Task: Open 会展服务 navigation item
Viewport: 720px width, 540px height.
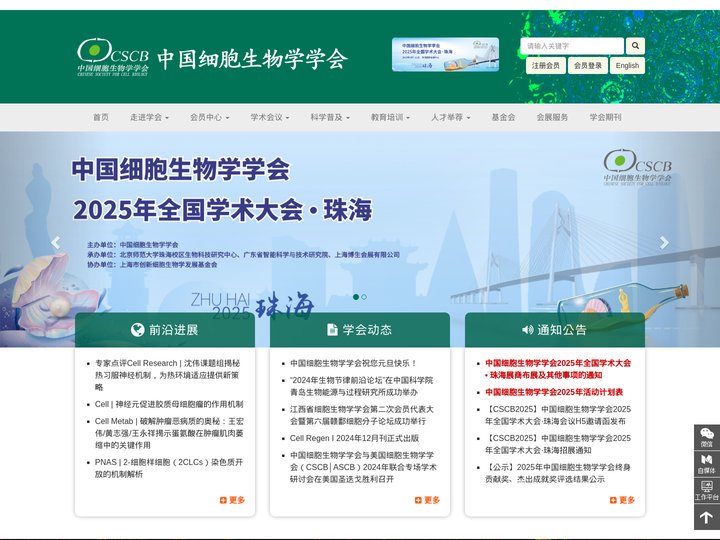Action: tap(552, 118)
